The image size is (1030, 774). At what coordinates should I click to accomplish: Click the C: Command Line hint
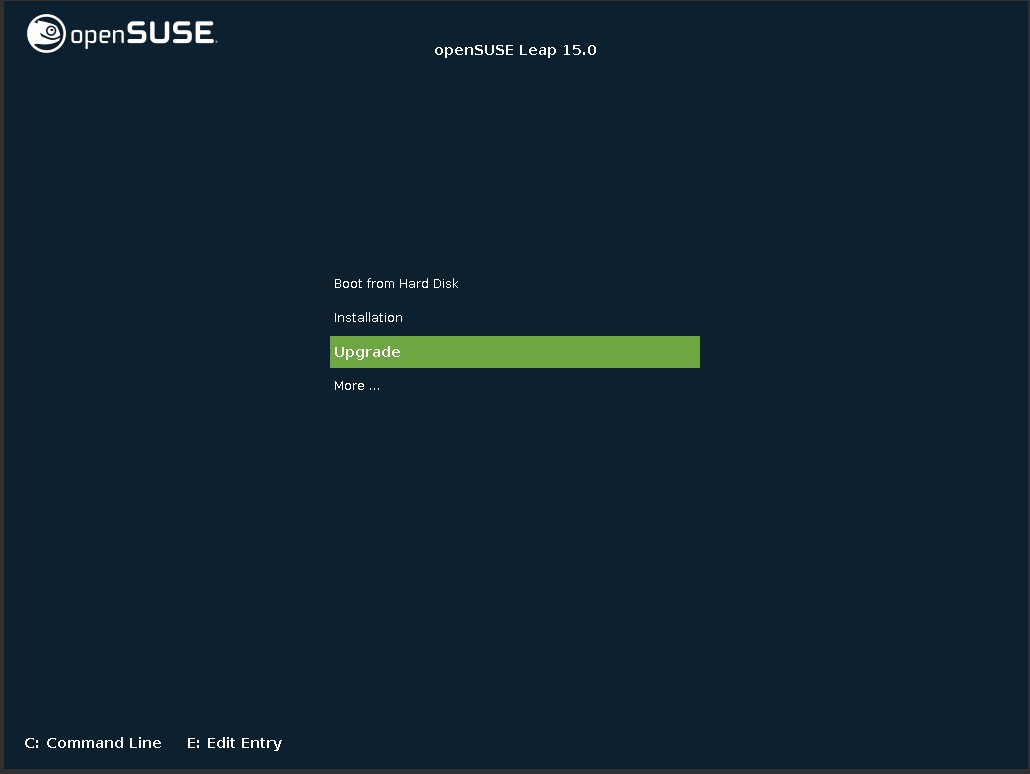coord(93,742)
